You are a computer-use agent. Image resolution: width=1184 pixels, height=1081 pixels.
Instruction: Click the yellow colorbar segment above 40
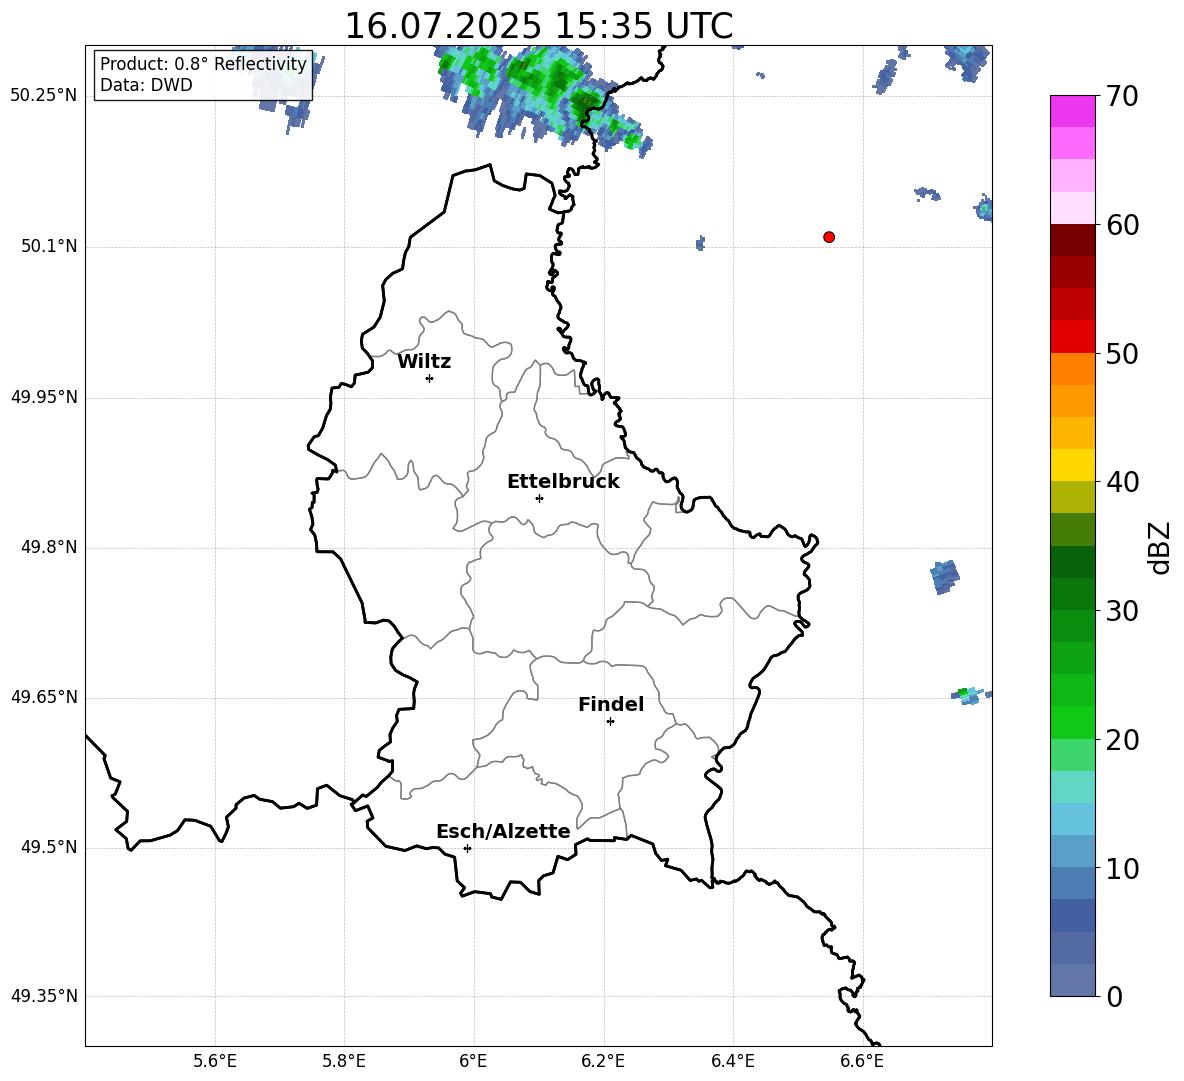[x=1073, y=465]
